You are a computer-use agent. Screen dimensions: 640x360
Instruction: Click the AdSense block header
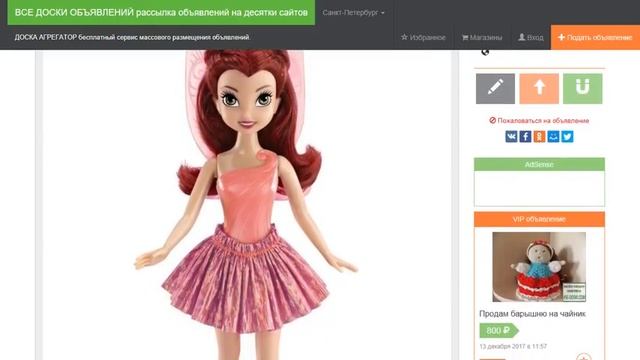tap(539, 164)
